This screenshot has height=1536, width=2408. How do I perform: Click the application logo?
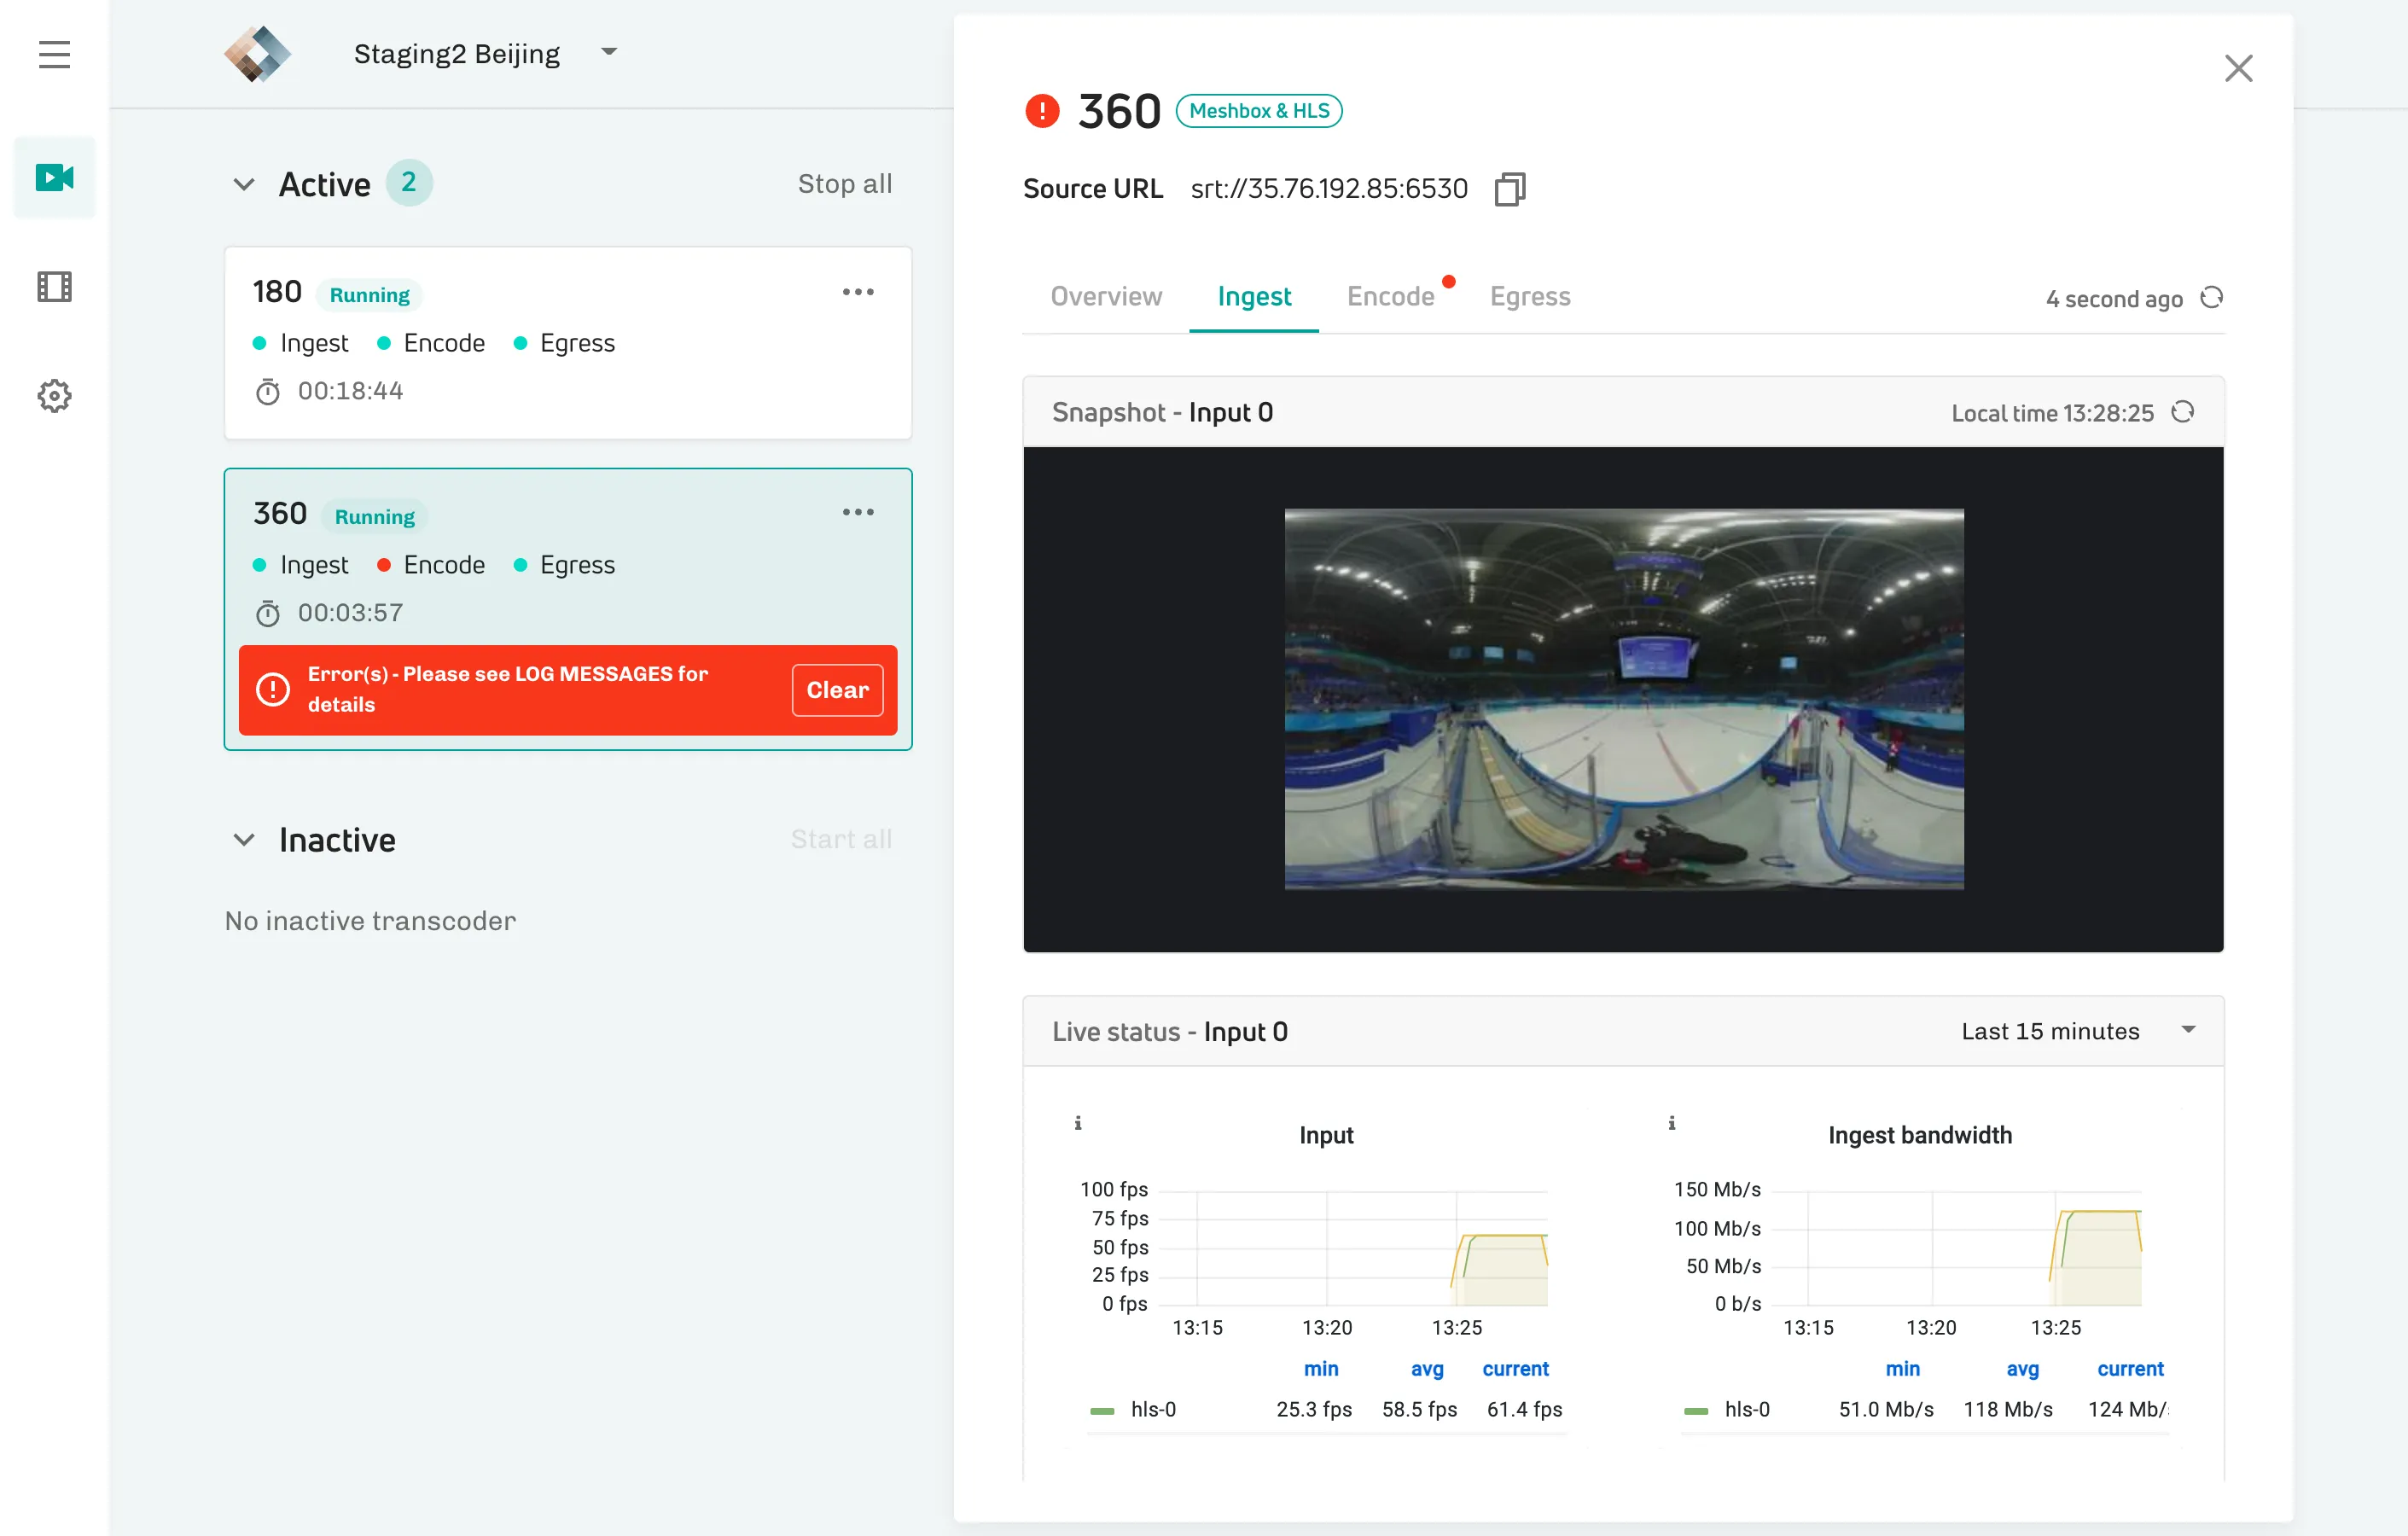point(258,54)
